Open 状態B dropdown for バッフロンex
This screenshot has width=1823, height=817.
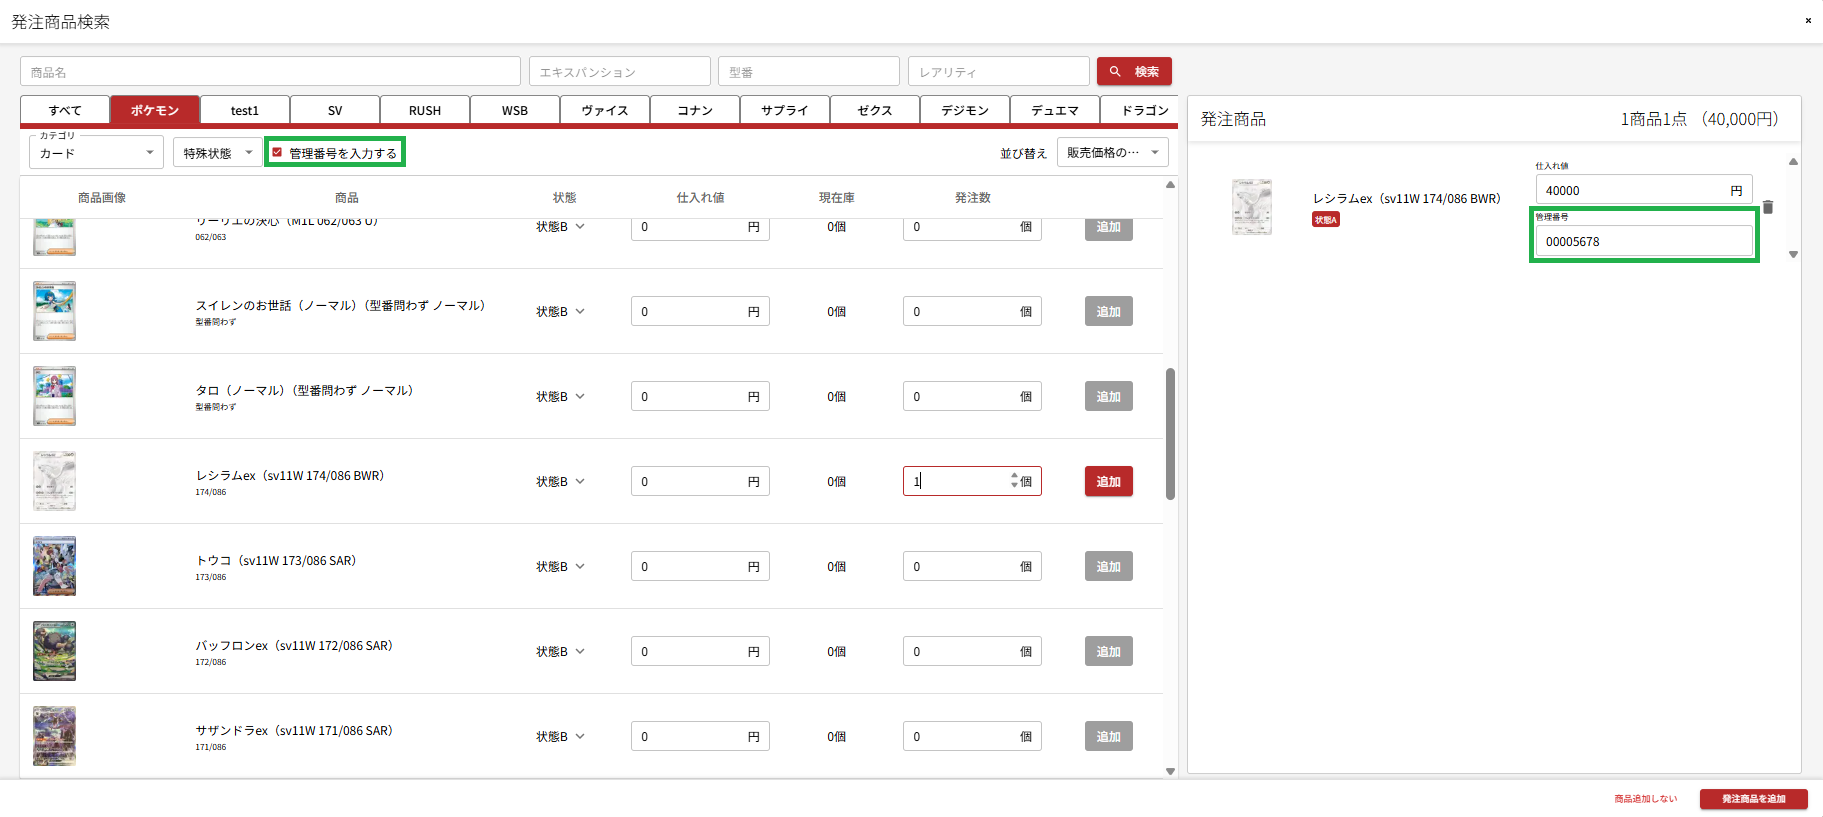(x=560, y=652)
